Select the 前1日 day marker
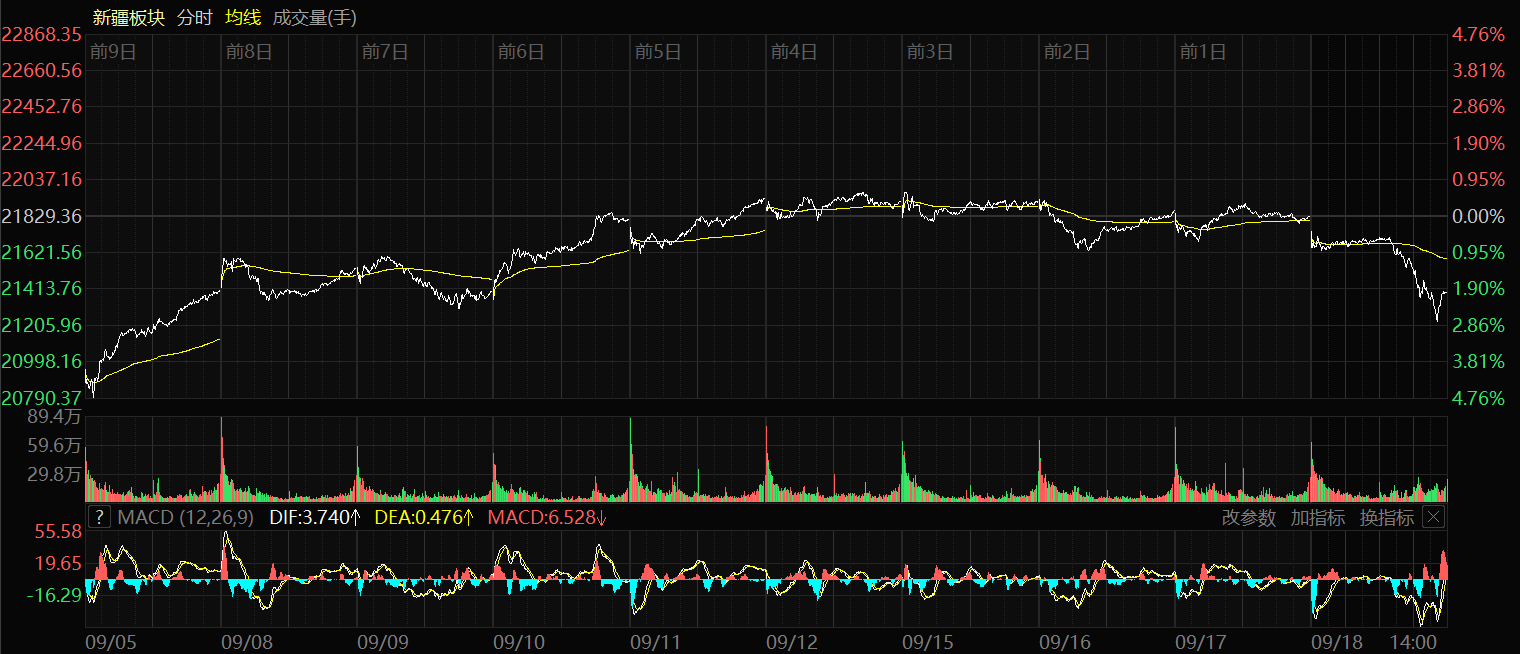Screen dimensions: 1520x654 1202,52
